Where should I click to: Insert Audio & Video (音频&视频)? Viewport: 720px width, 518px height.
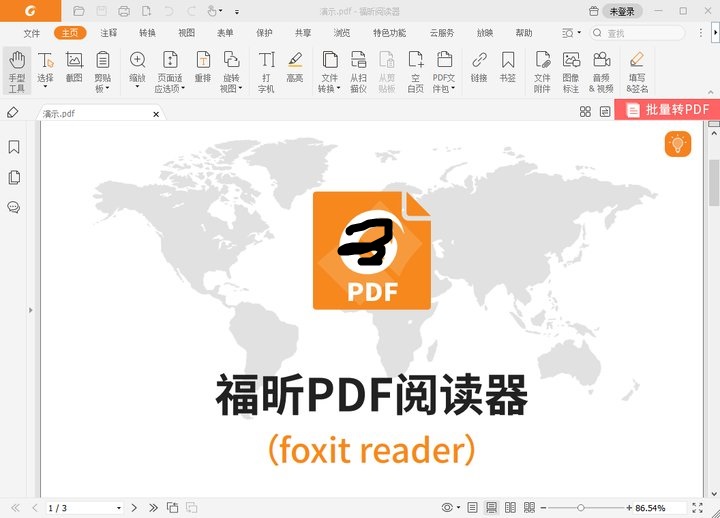click(x=601, y=72)
